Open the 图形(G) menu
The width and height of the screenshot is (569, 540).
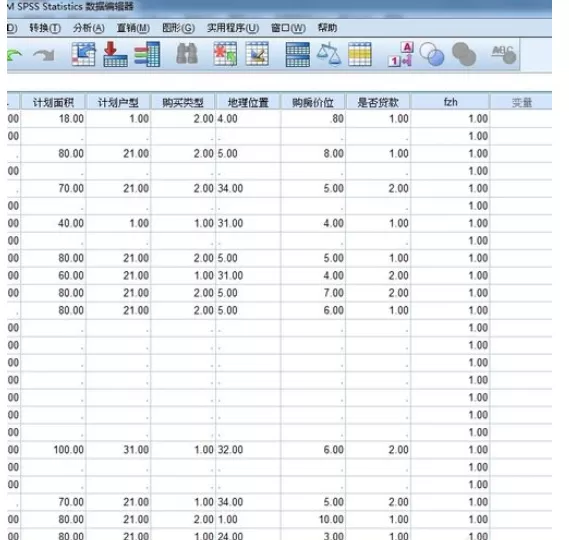(178, 28)
